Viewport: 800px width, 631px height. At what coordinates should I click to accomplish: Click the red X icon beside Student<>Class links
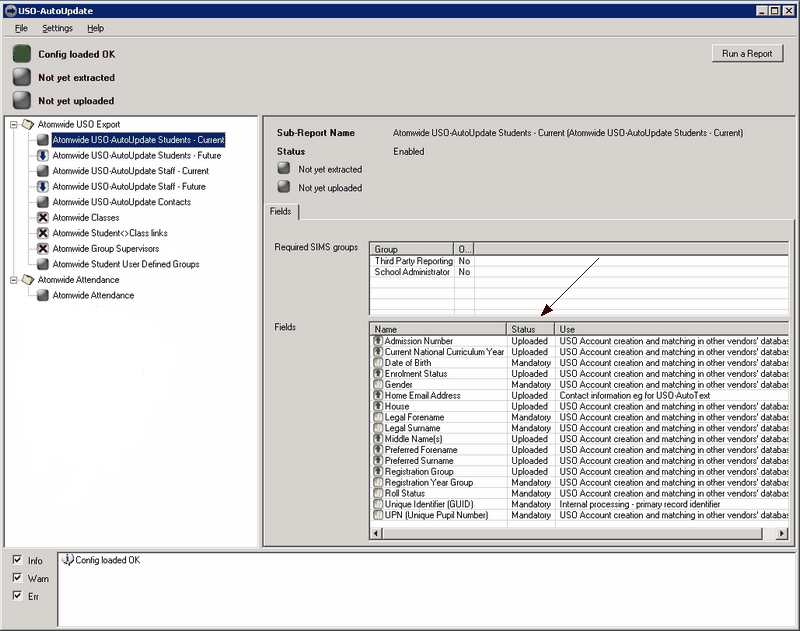(43, 233)
